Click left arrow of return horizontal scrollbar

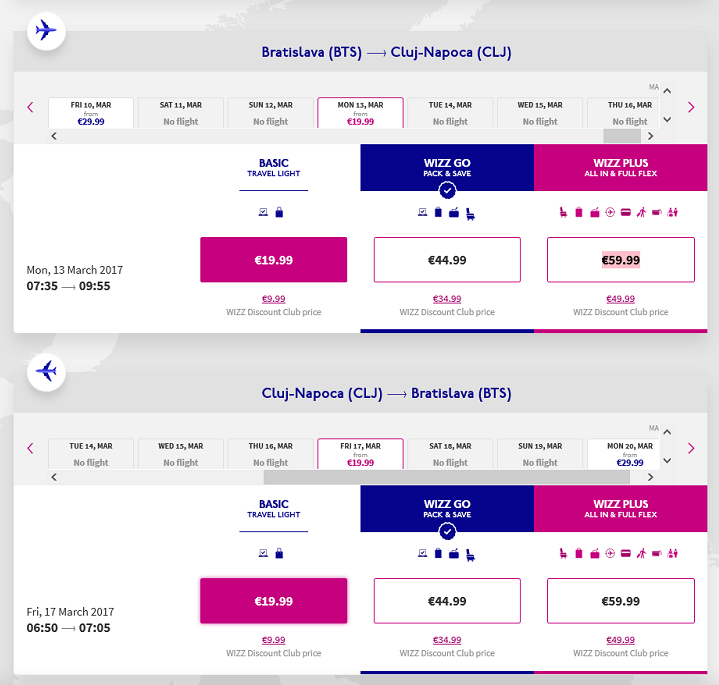tap(54, 477)
